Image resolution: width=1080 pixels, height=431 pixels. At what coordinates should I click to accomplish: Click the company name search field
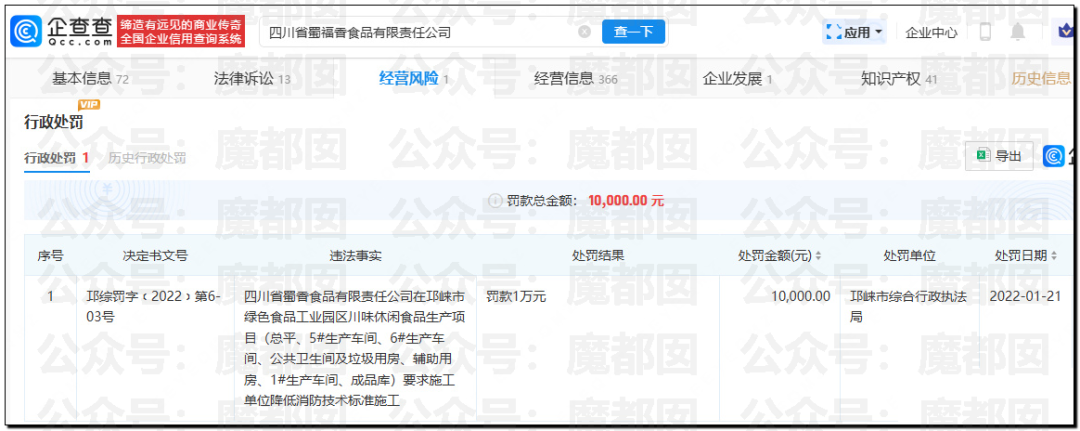pos(420,32)
